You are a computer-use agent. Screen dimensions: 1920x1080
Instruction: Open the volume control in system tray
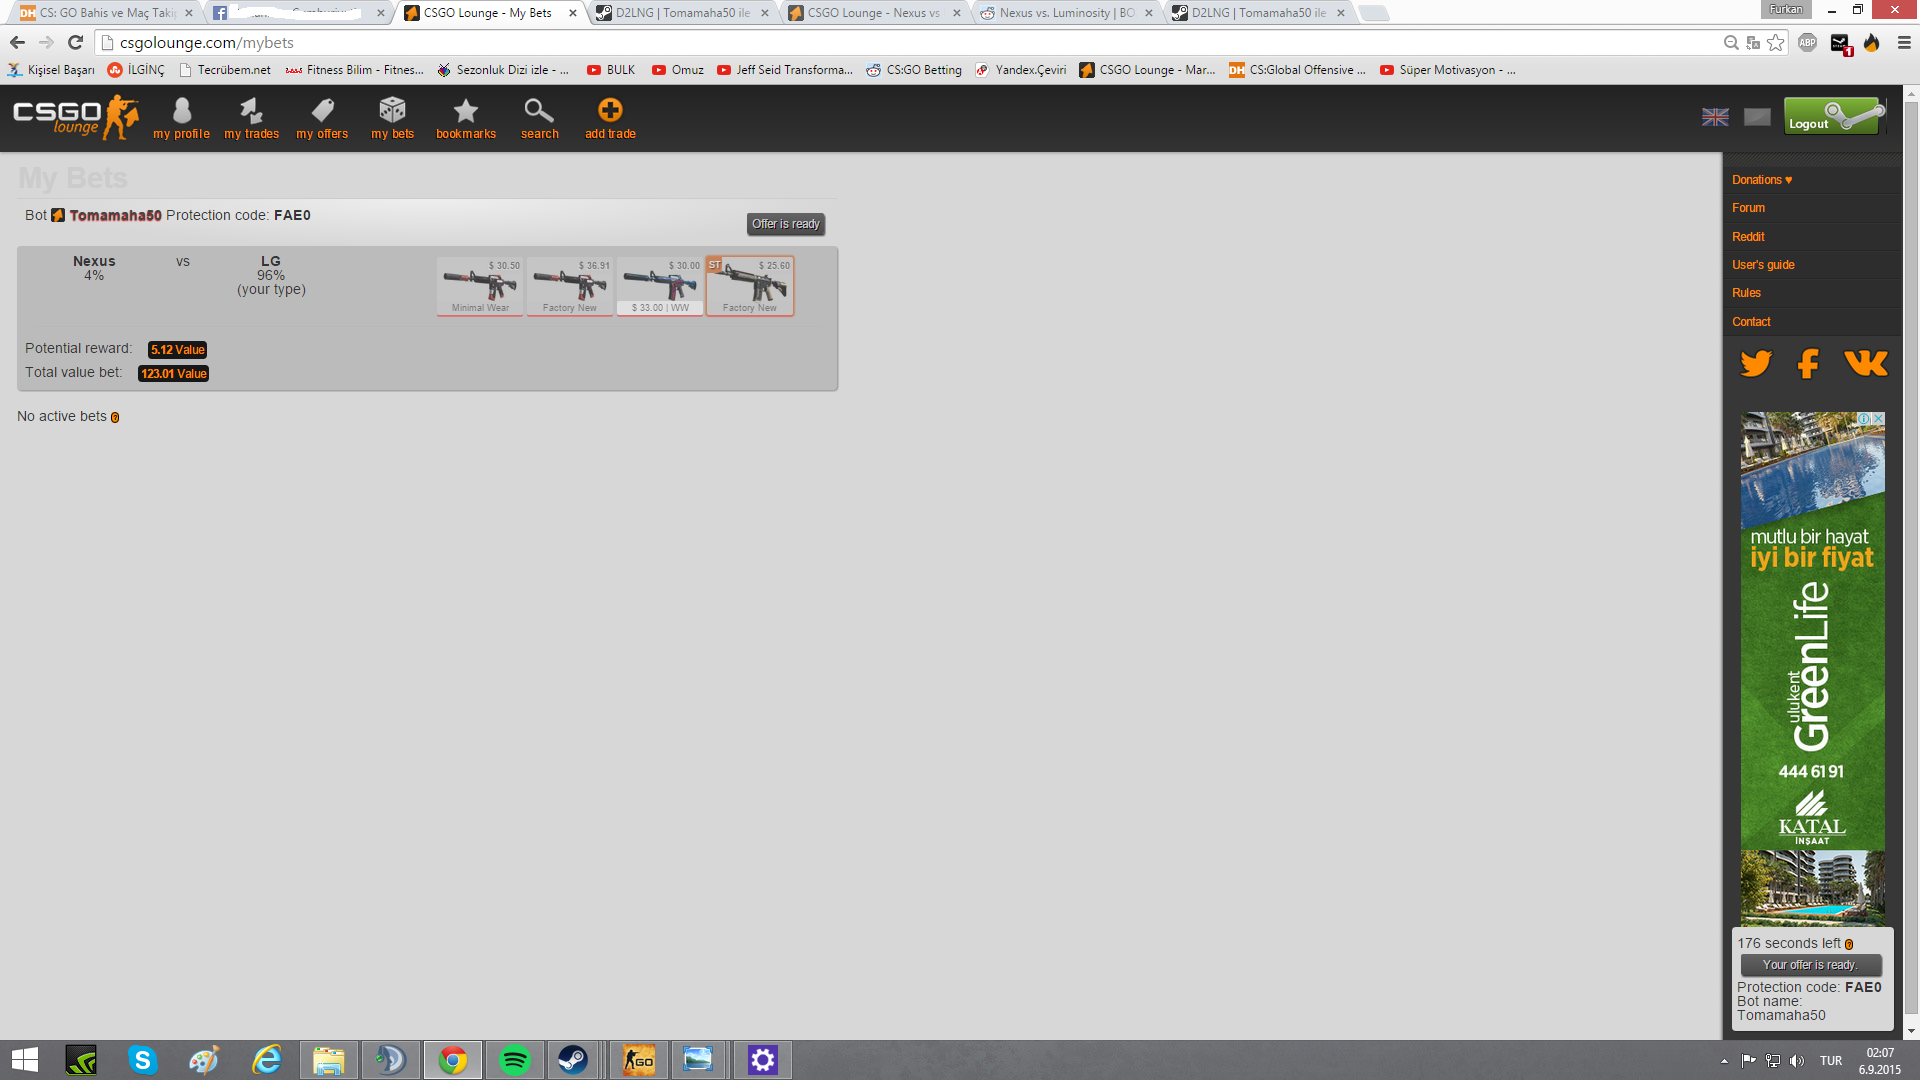click(1797, 1061)
